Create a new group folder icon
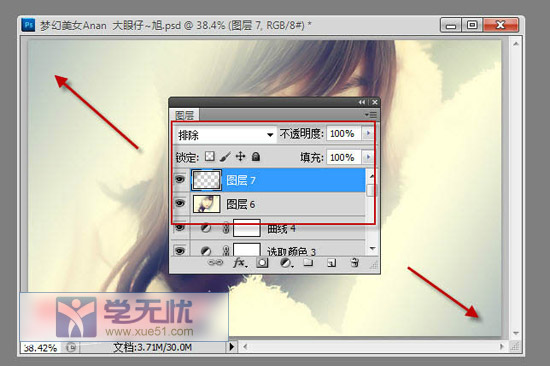The height and width of the screenshot is (366, 550). pos(308,262)
